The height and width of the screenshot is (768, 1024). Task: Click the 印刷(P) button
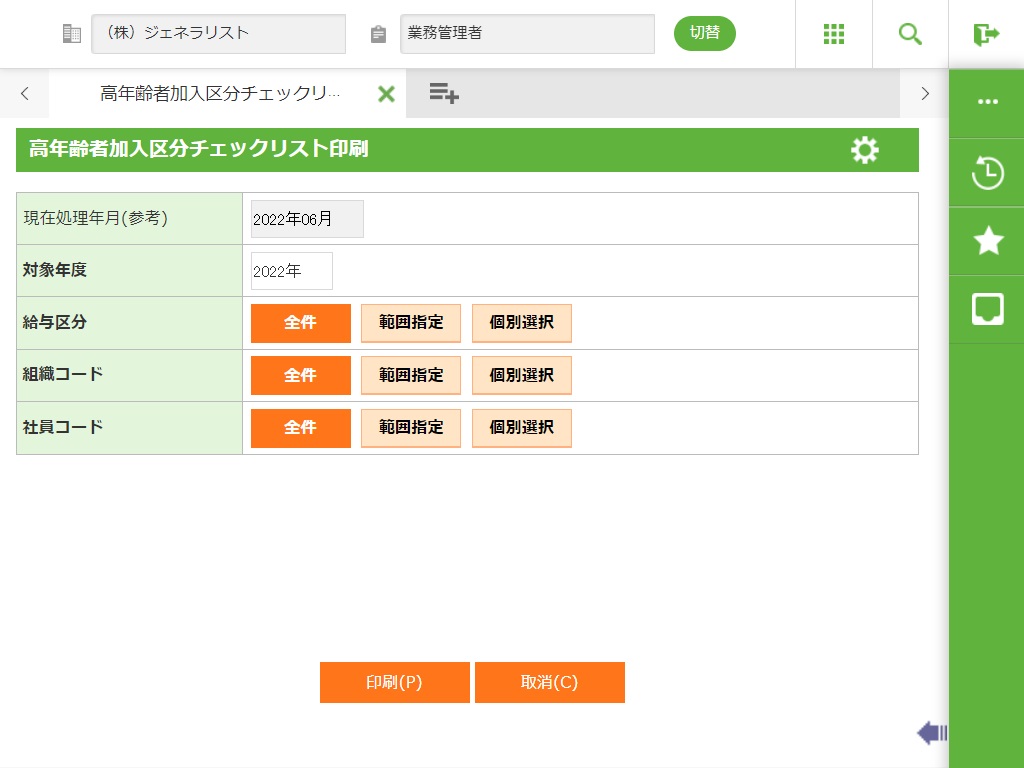(x=395, y=683)
